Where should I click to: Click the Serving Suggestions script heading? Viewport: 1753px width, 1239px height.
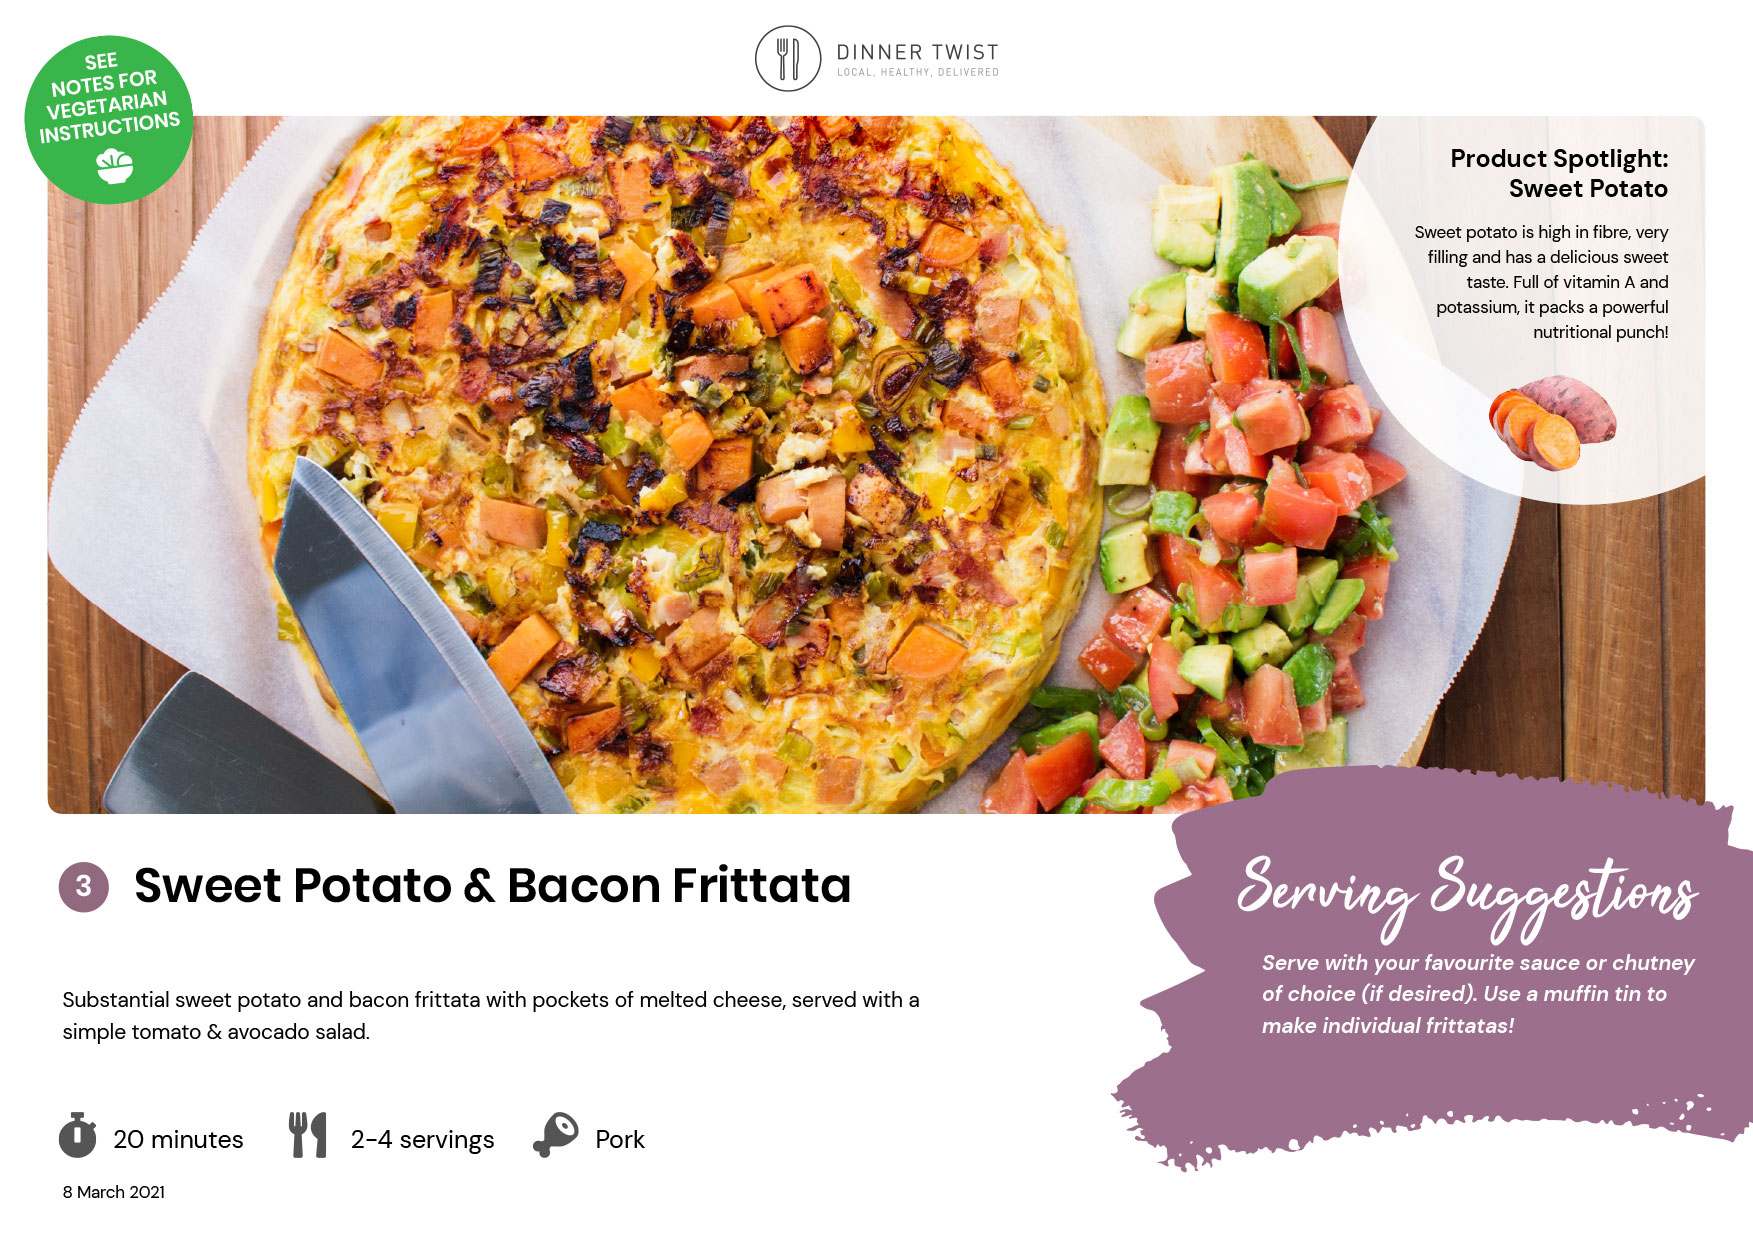[1466, 896]
